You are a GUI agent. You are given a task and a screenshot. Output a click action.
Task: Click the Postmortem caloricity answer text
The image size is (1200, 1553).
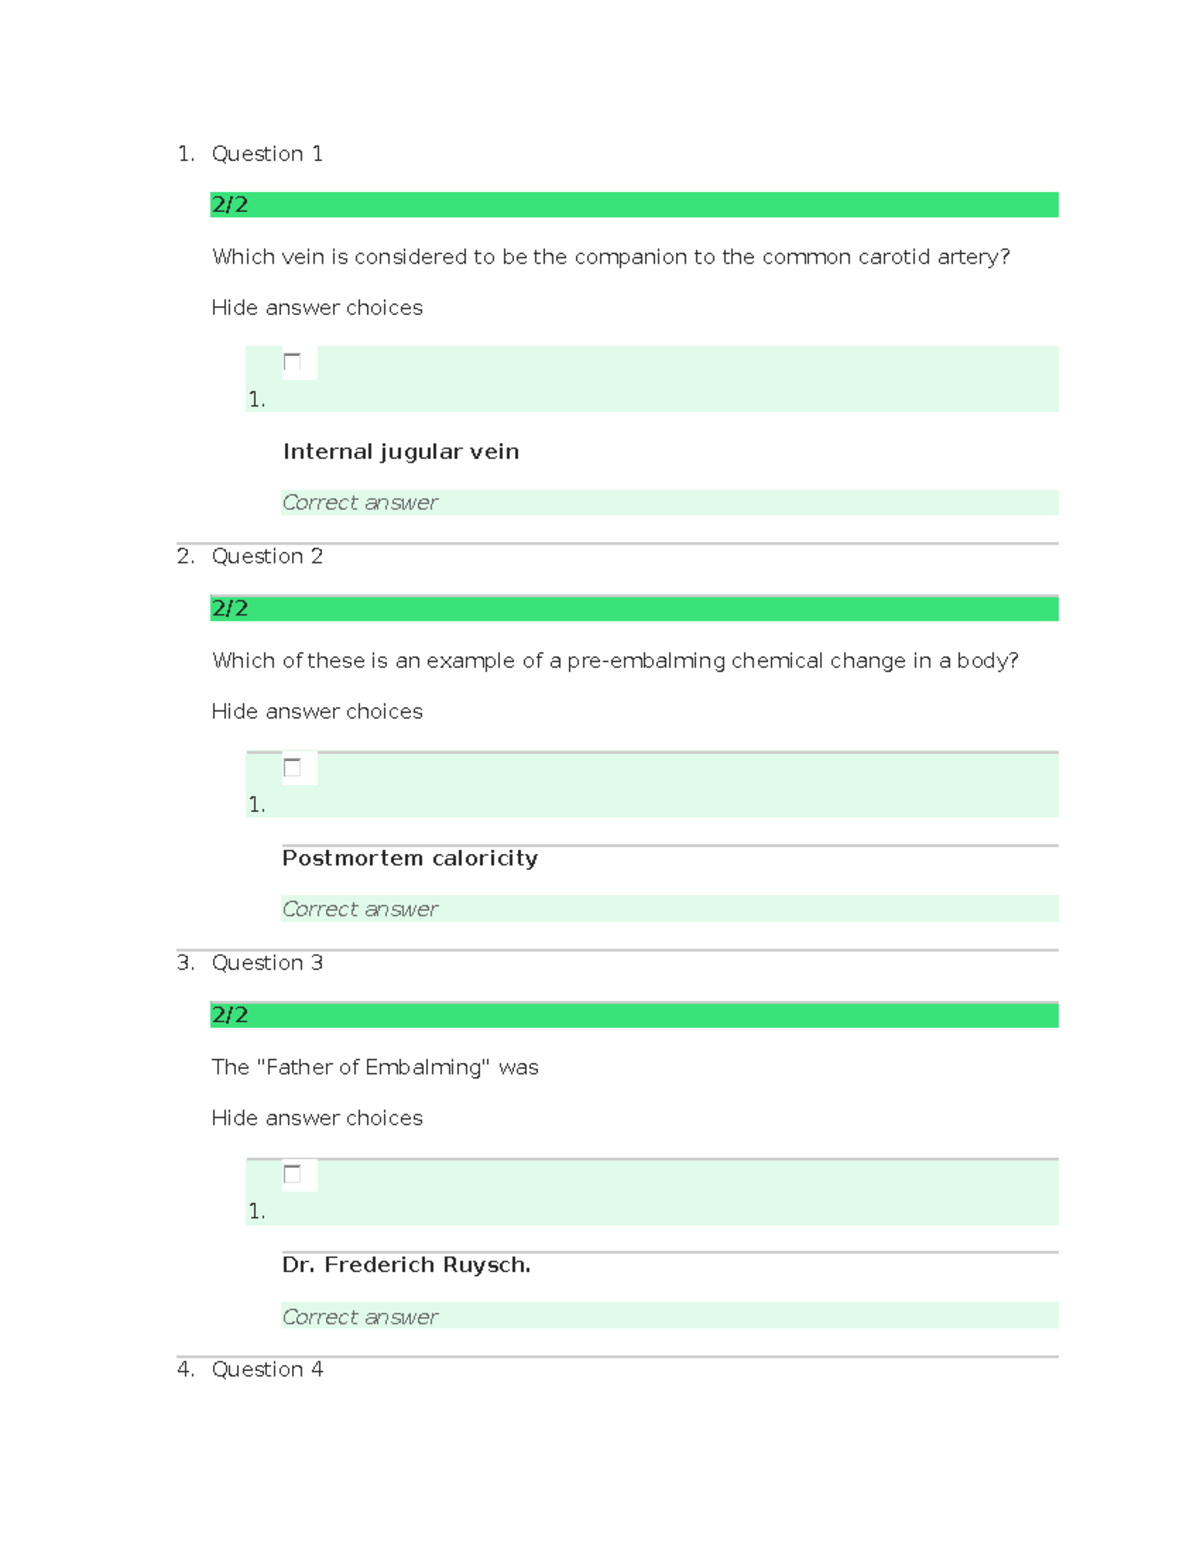click(410, 859)
